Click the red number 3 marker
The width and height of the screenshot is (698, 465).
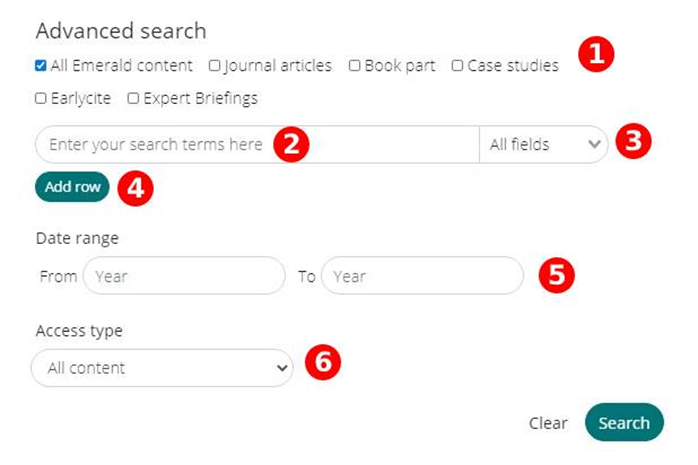point(633,141)
